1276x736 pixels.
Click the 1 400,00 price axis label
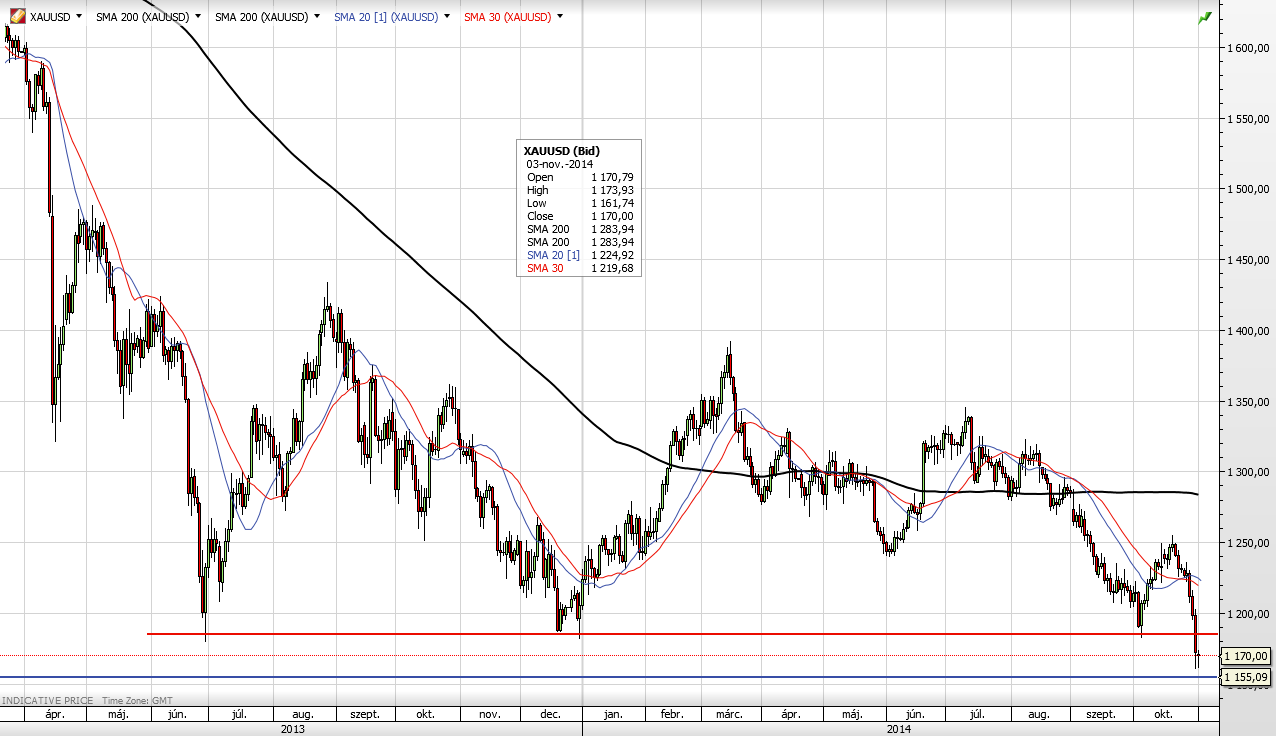point(1248,331)
